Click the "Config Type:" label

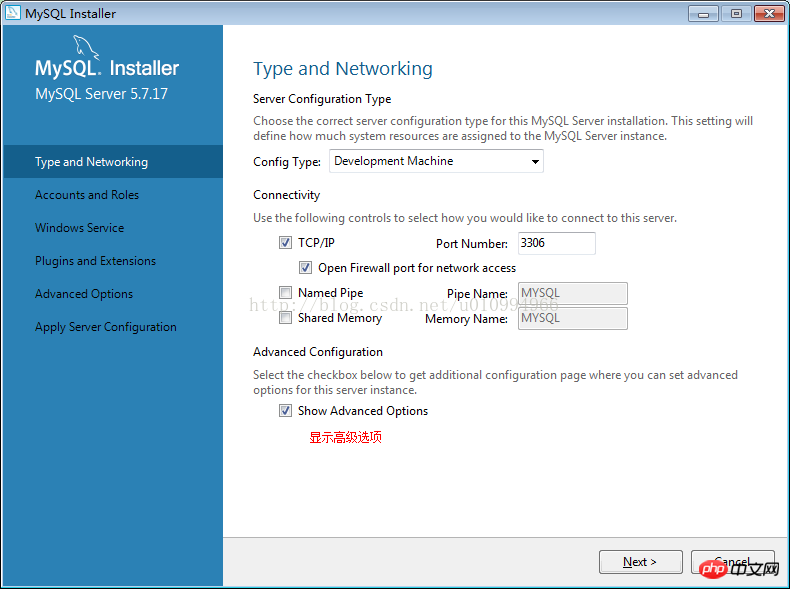(x=287, y=162)
